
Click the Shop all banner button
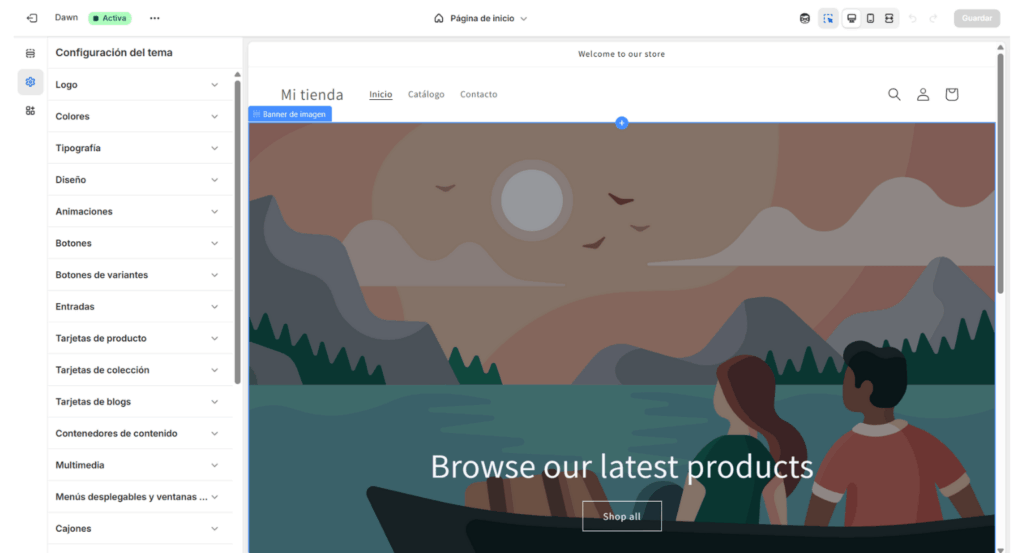pos(621,516)
